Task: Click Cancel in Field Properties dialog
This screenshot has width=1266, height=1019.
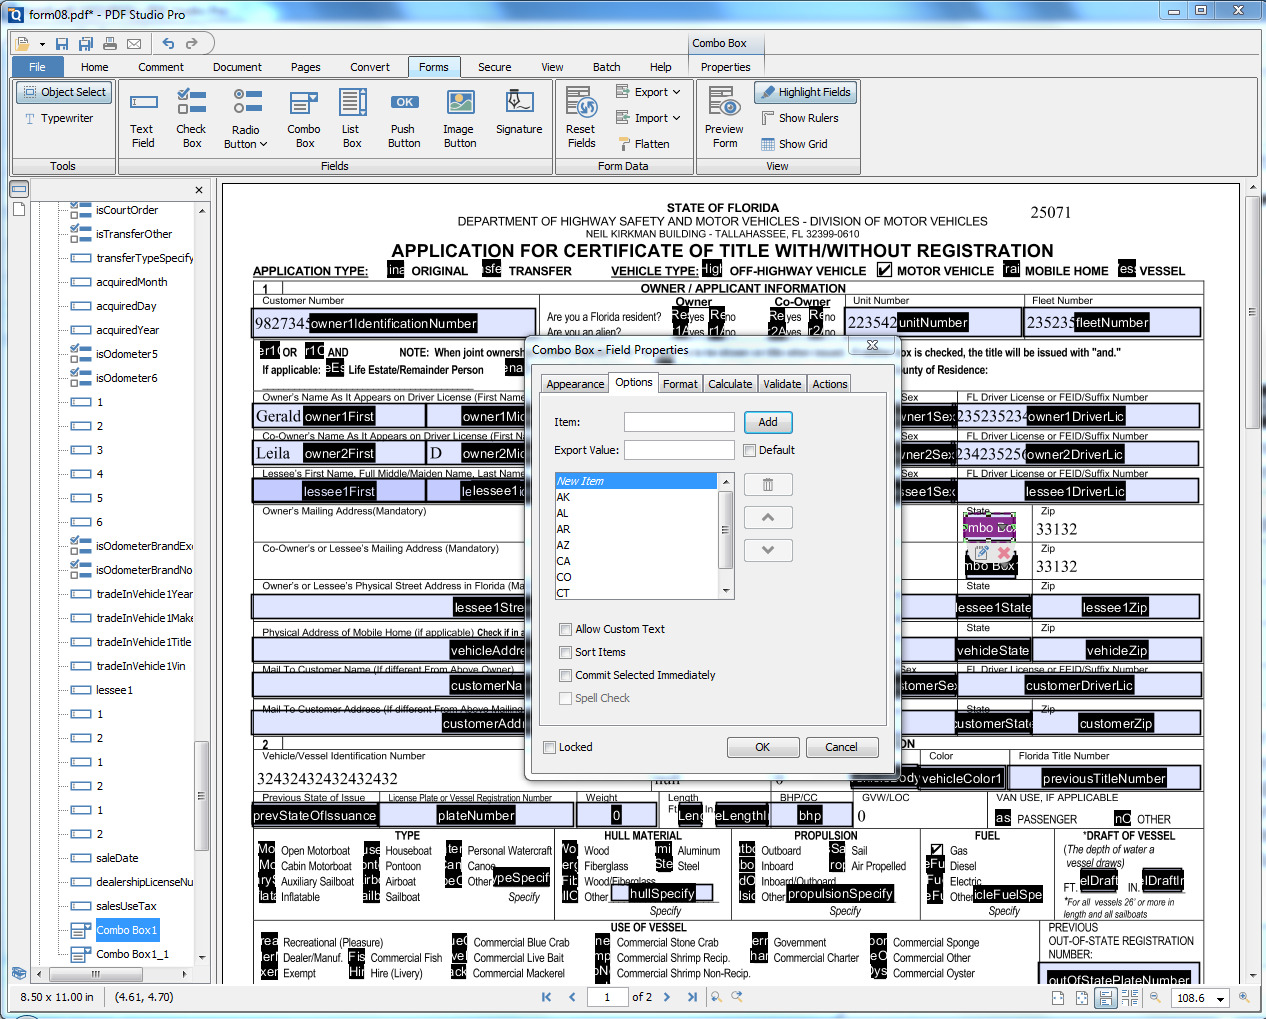Action: pyautogui.click(x=841, y=747)
